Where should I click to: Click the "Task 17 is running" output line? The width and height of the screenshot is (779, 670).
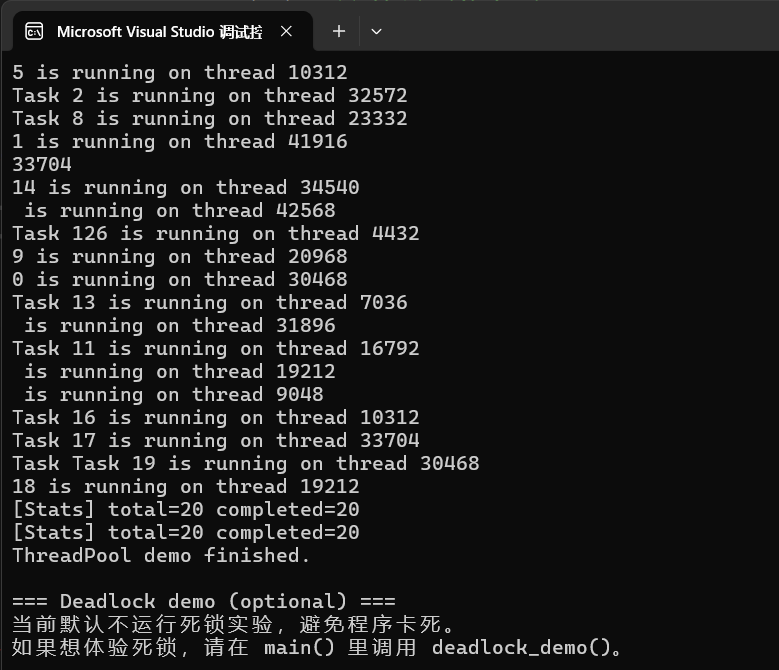click(215, 440)
